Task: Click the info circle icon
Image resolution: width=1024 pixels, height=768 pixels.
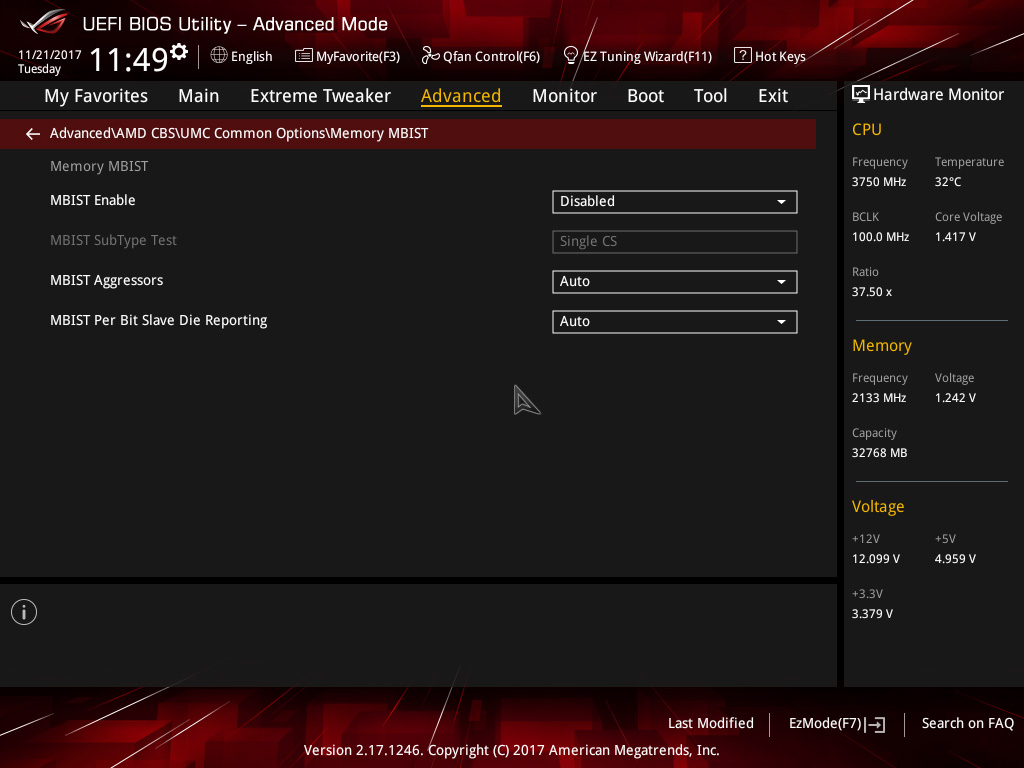Action: pyautogui.click(x=24, y=612)
